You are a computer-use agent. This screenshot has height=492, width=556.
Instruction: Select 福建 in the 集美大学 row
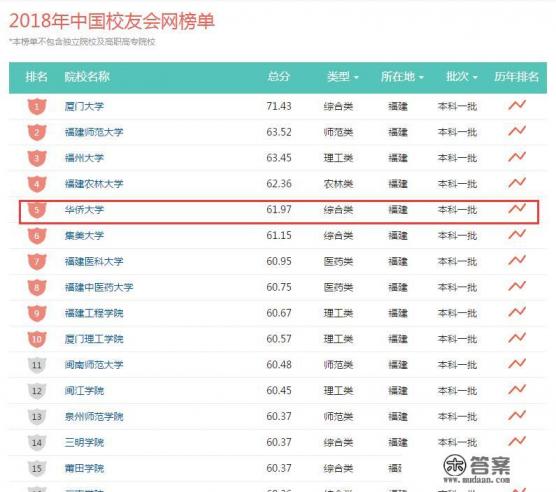398,236
